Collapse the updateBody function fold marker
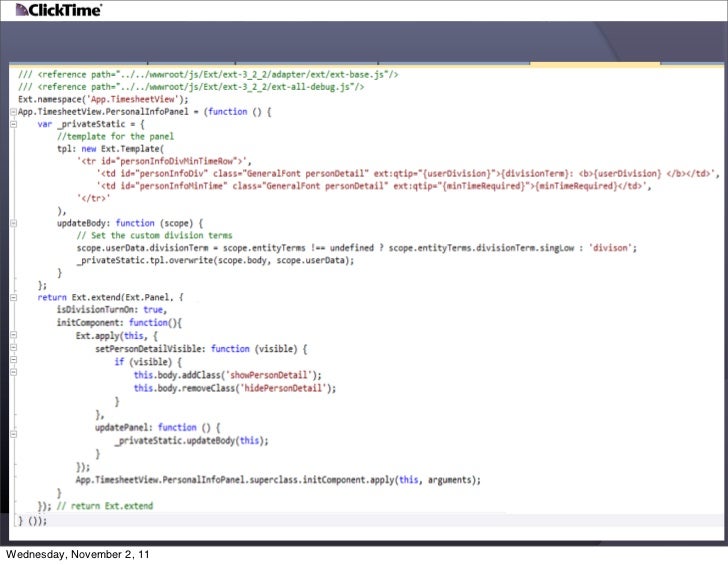 pos(13,223)
